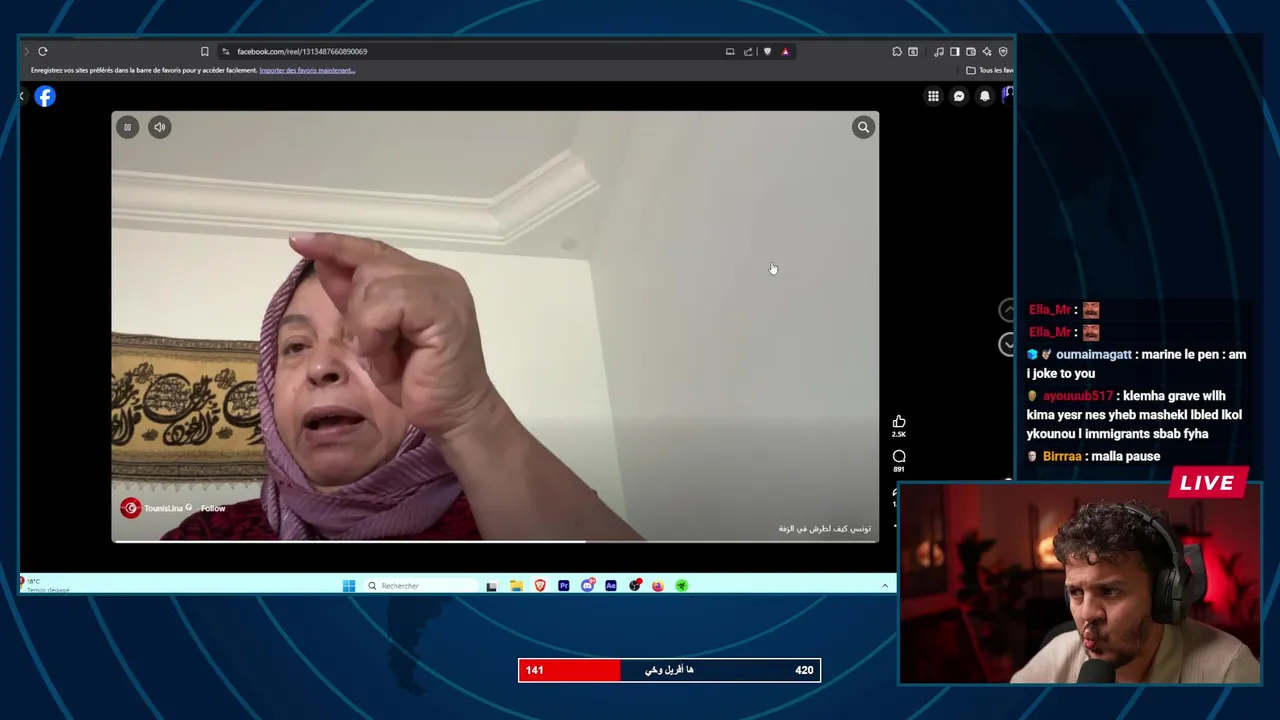Open Brave Wallet icon
This screenshot has height=720, width=1280.
point(971,51)
